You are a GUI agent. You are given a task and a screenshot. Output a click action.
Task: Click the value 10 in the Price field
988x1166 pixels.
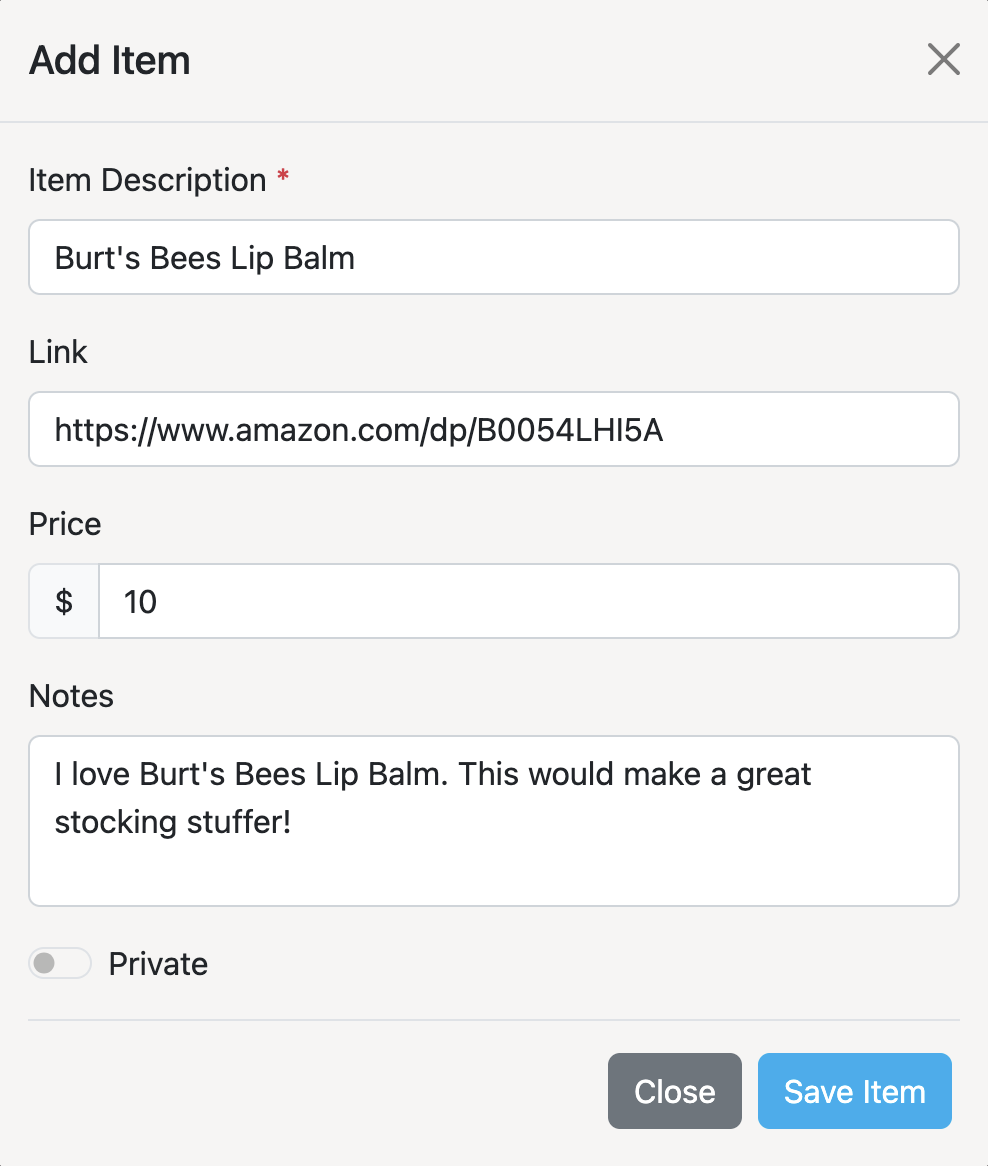pos(139,601)
